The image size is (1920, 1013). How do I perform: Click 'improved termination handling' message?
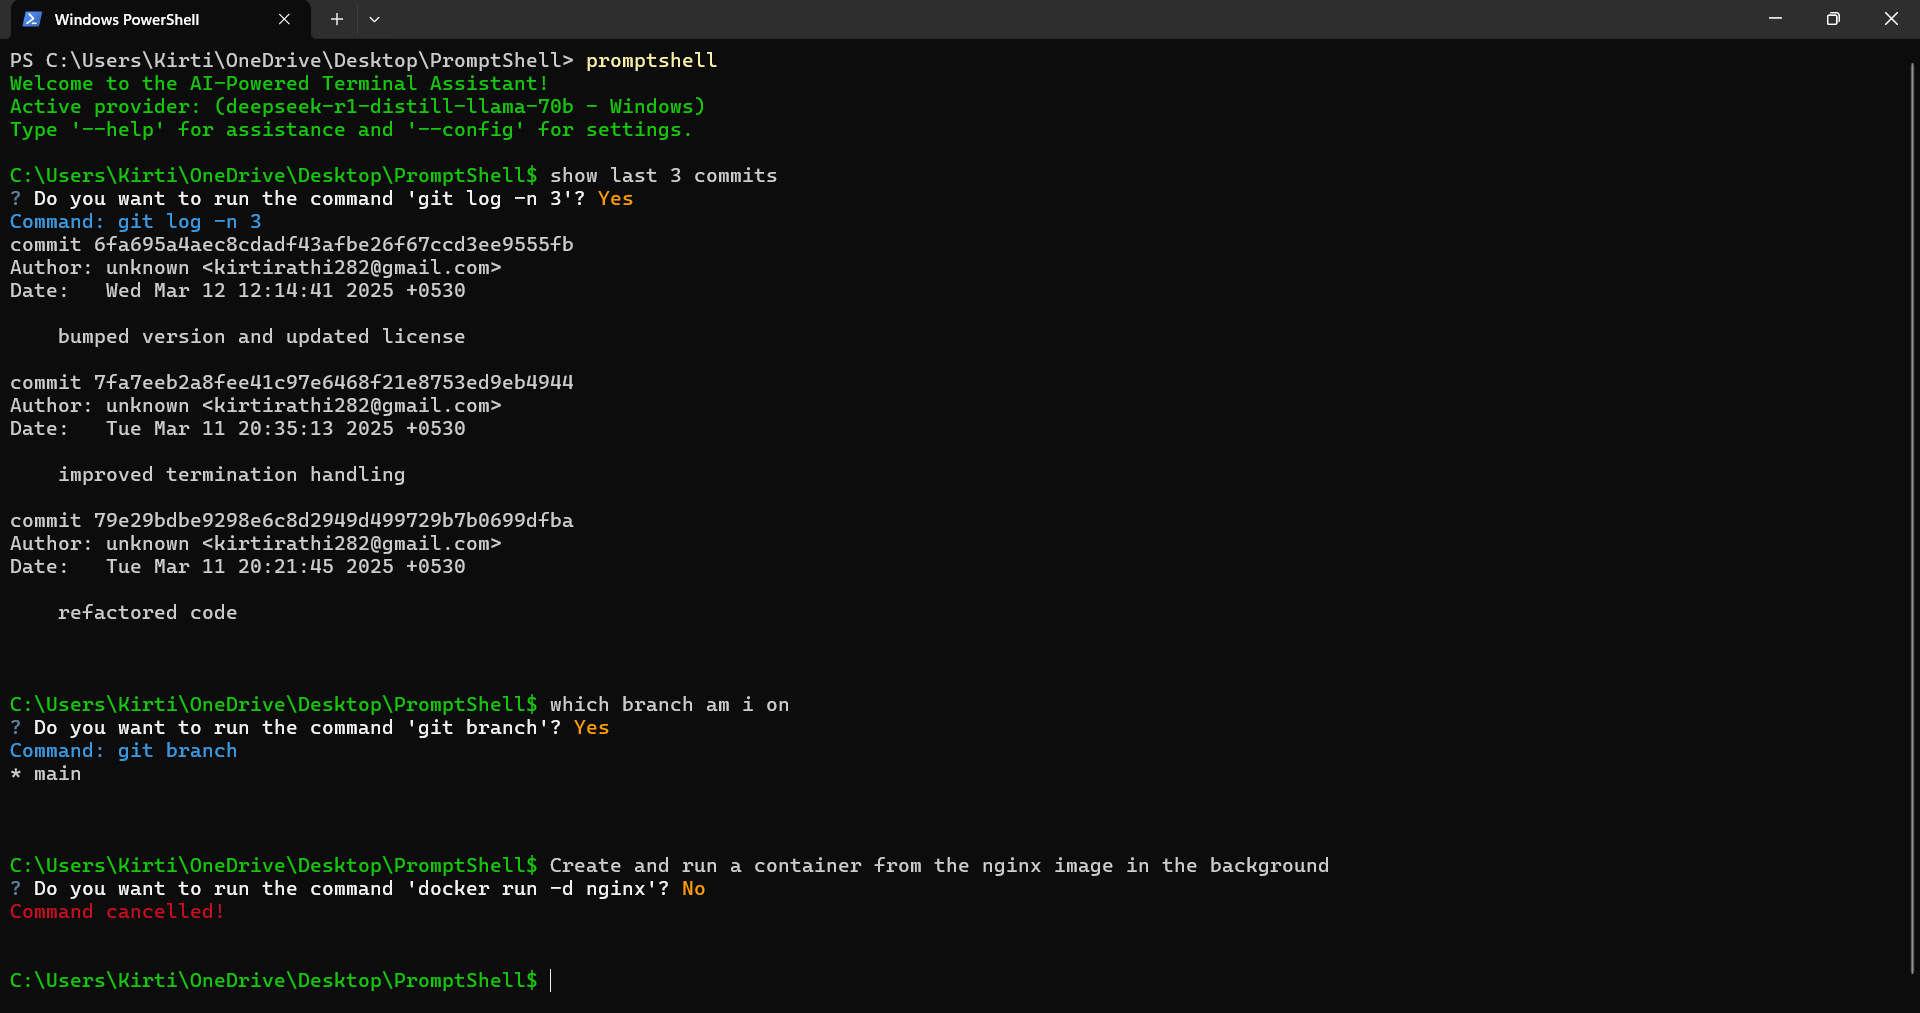[231, 475]
